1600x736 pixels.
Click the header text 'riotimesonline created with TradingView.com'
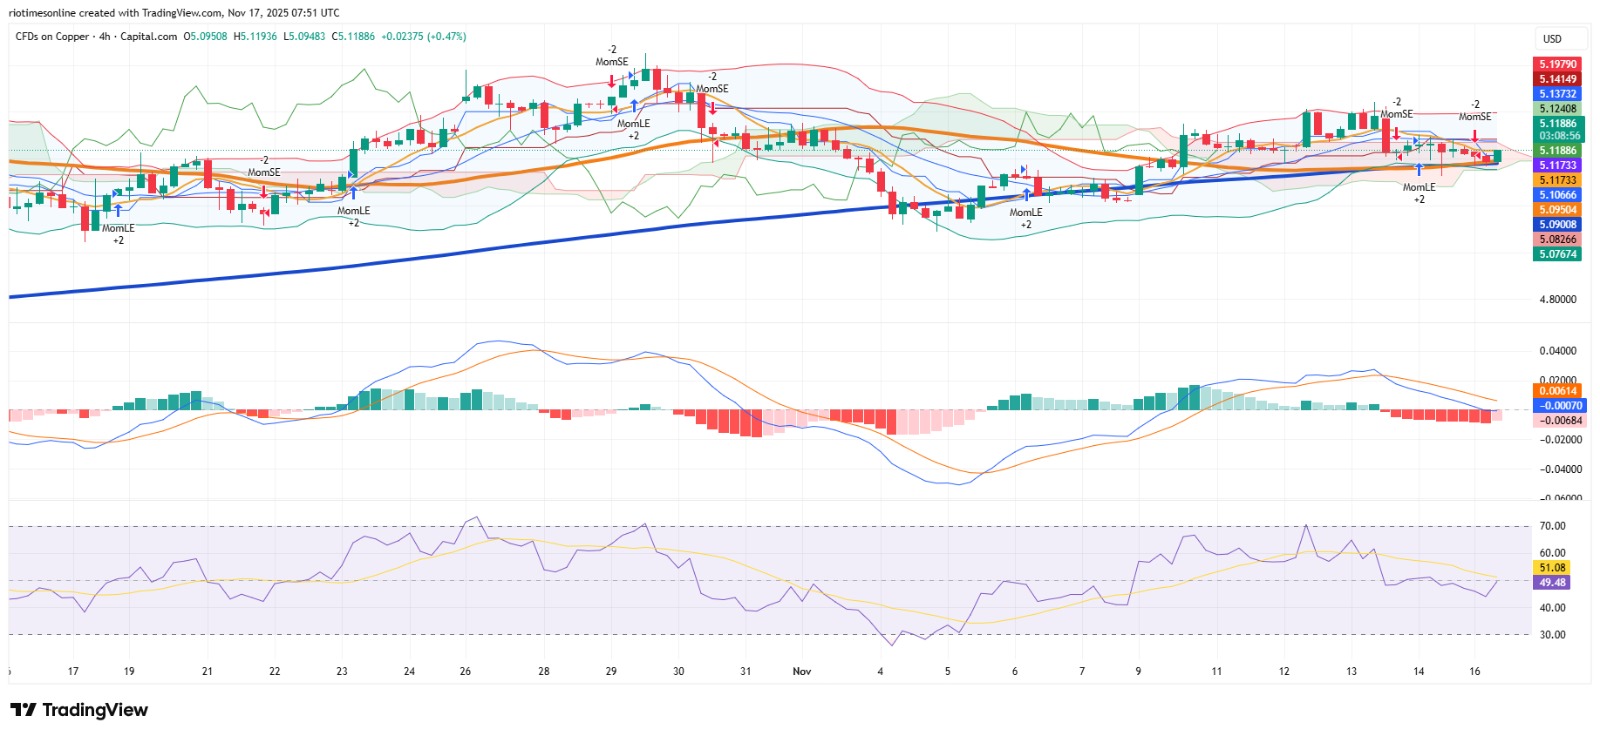point(115,13)
